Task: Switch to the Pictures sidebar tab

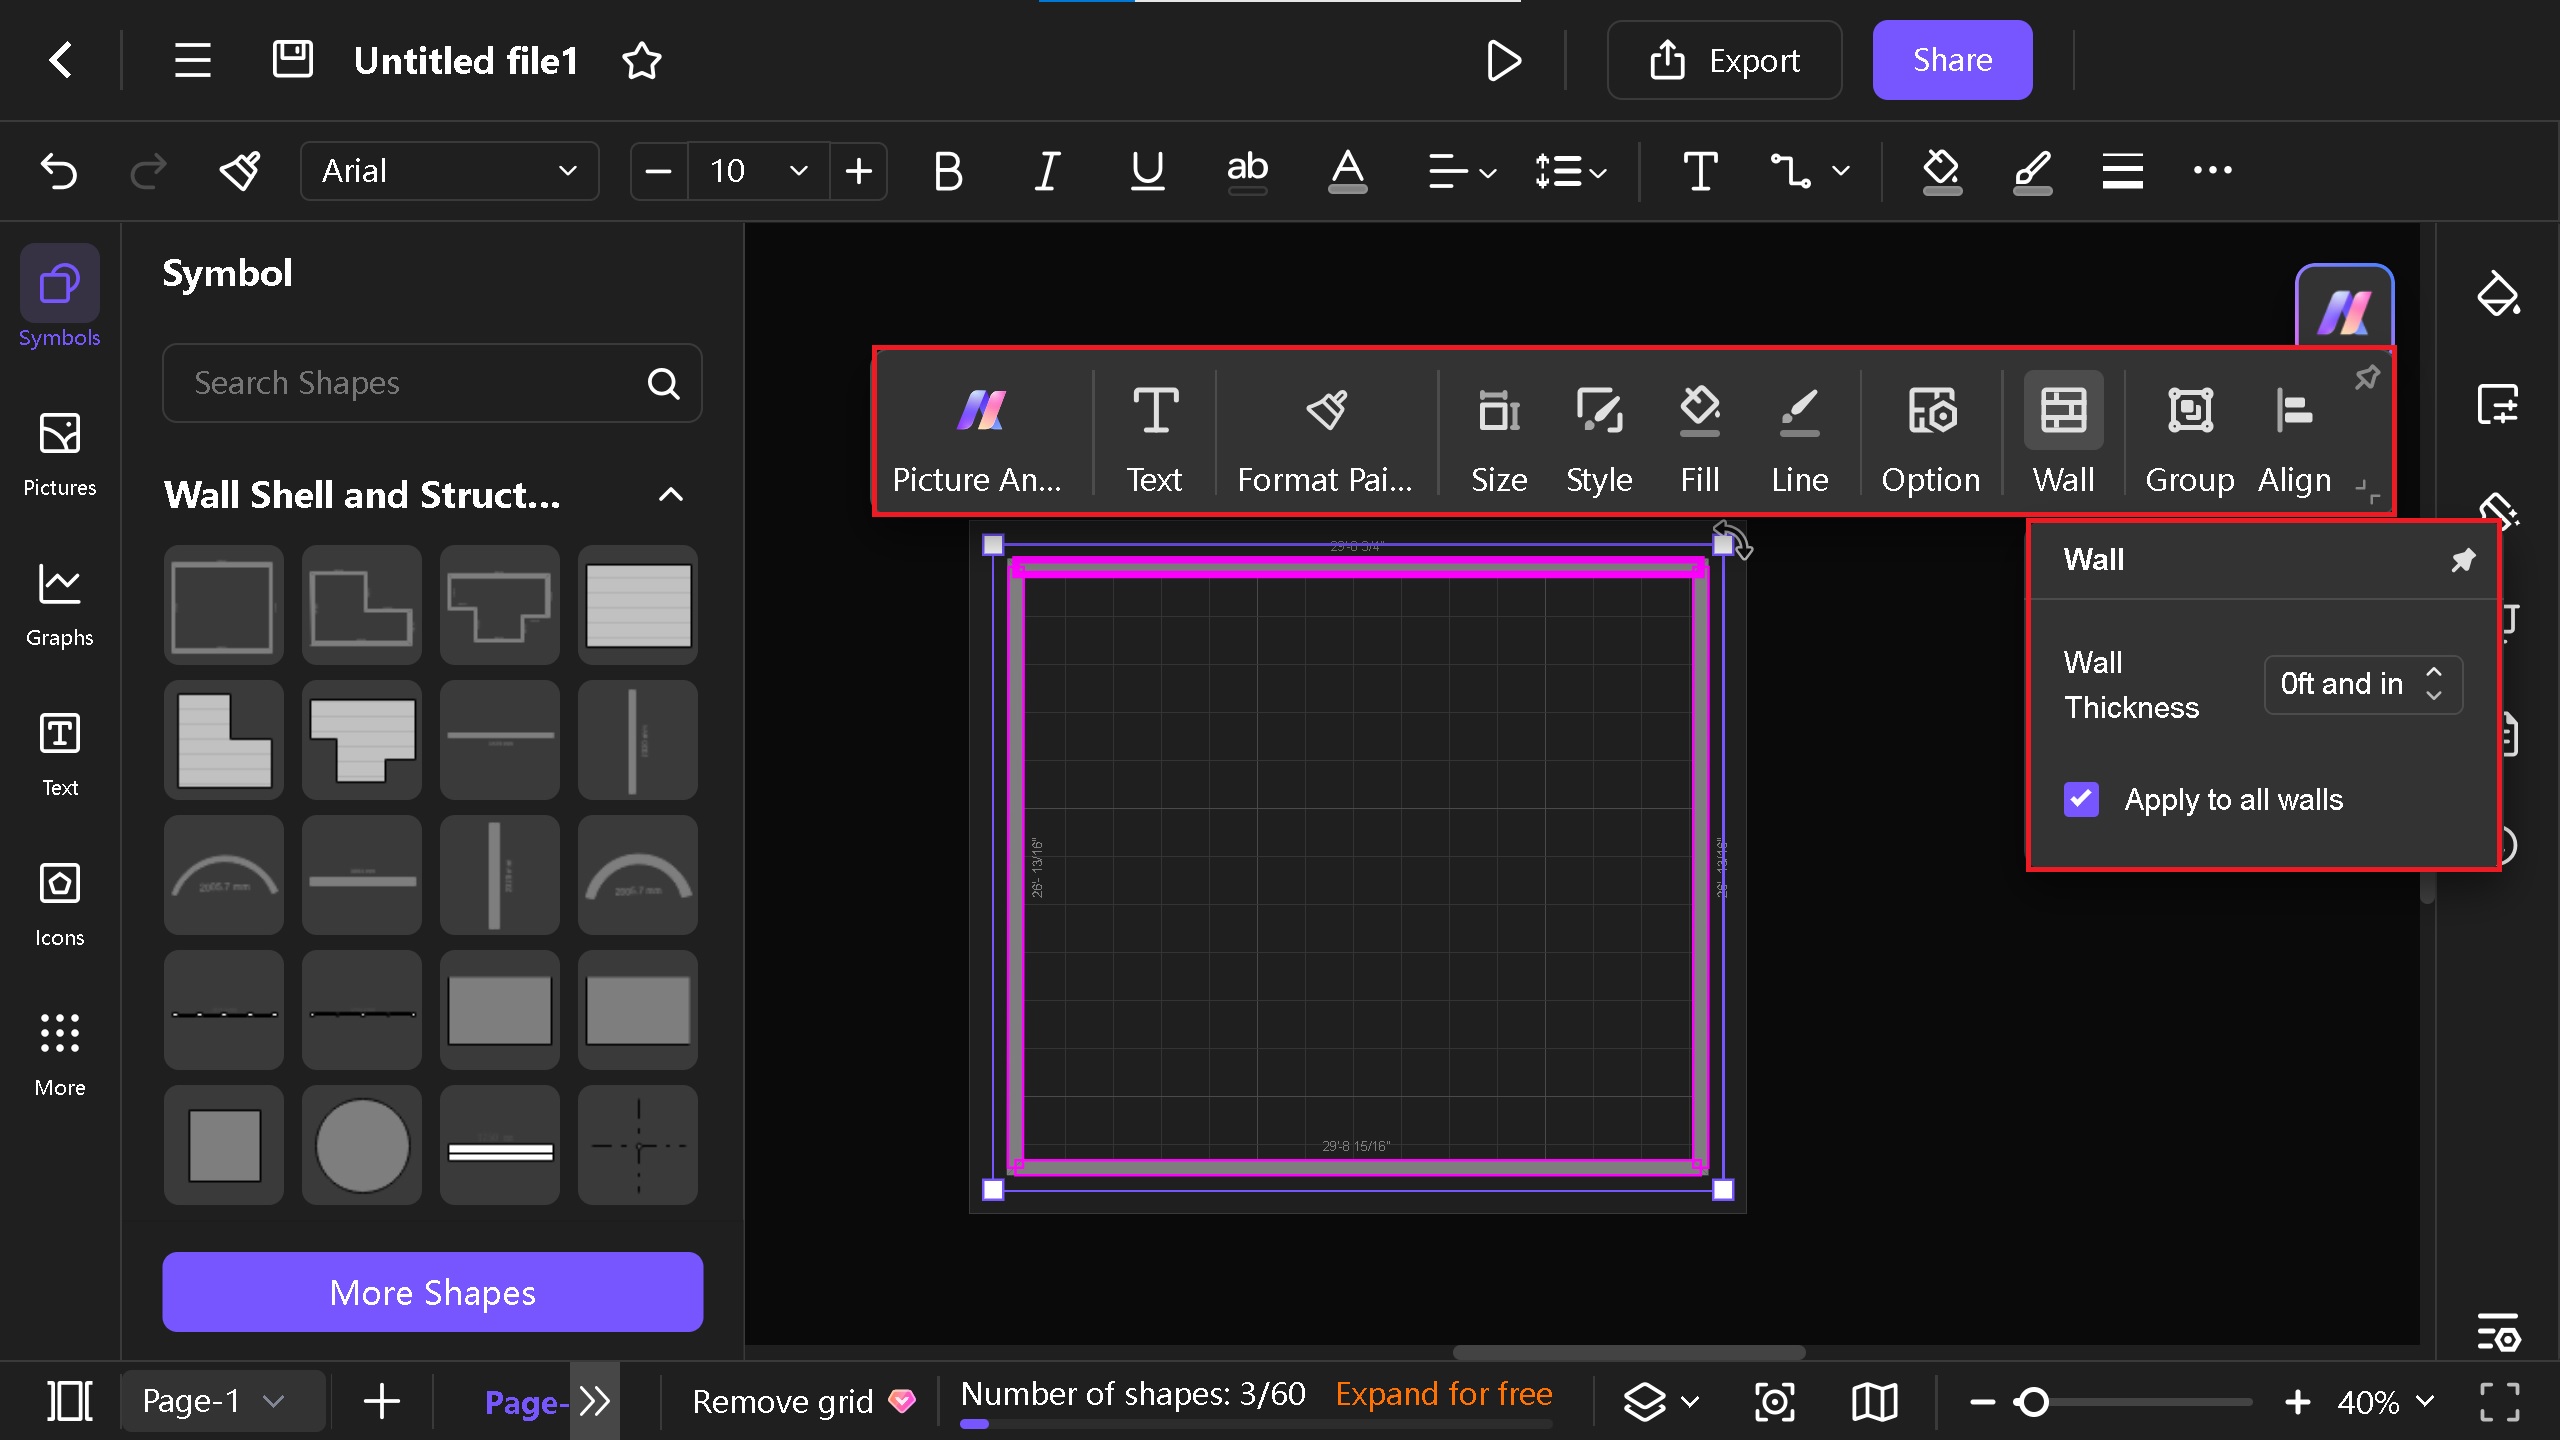Action: click(60, 454)
